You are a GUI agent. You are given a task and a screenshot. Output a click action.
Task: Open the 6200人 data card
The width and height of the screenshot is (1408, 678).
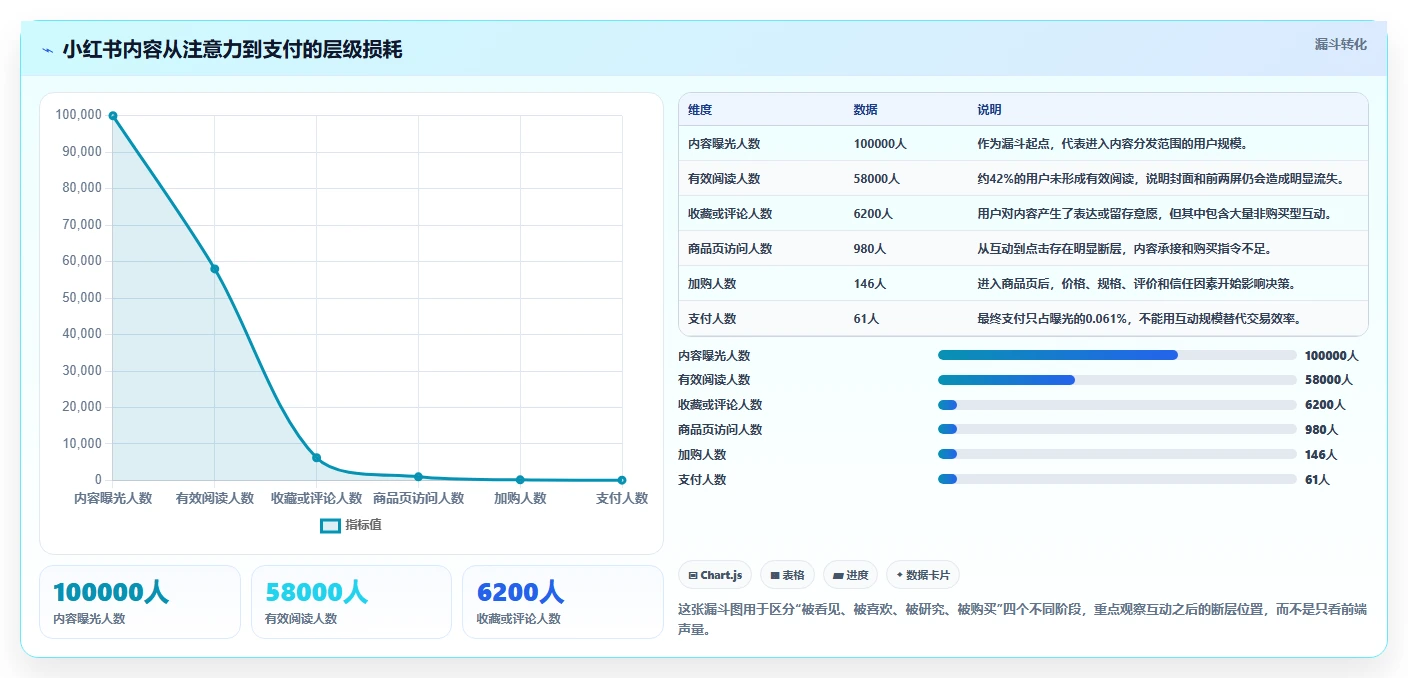tap(563, 602)
